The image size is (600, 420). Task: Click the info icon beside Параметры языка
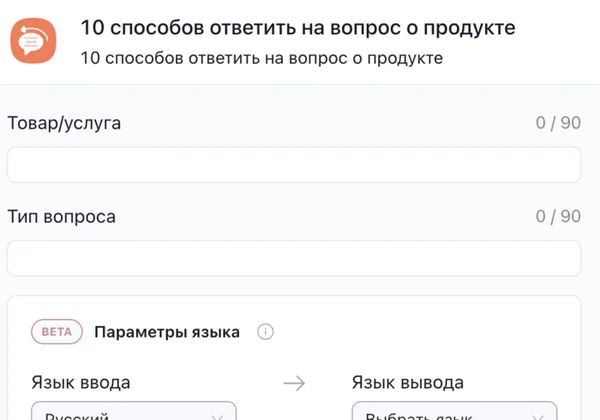coord(265,332)
